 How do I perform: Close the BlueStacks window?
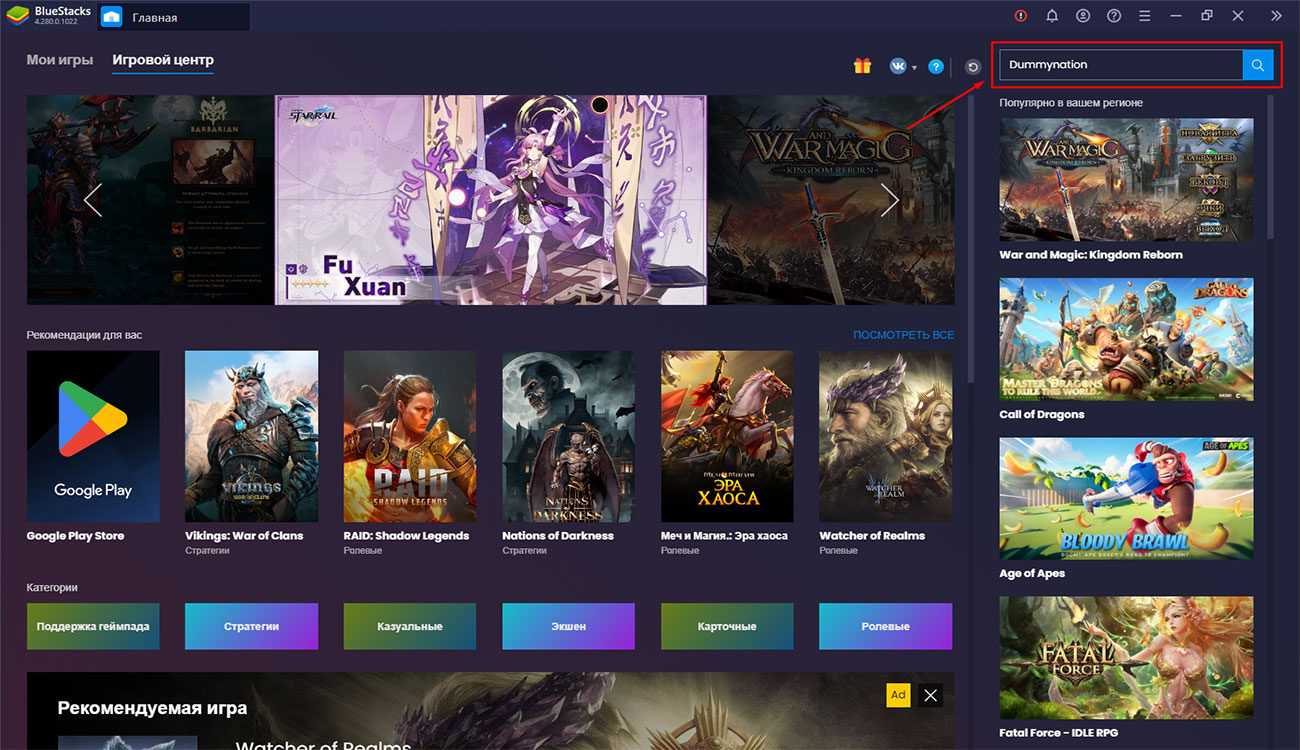click(1238, 16)
